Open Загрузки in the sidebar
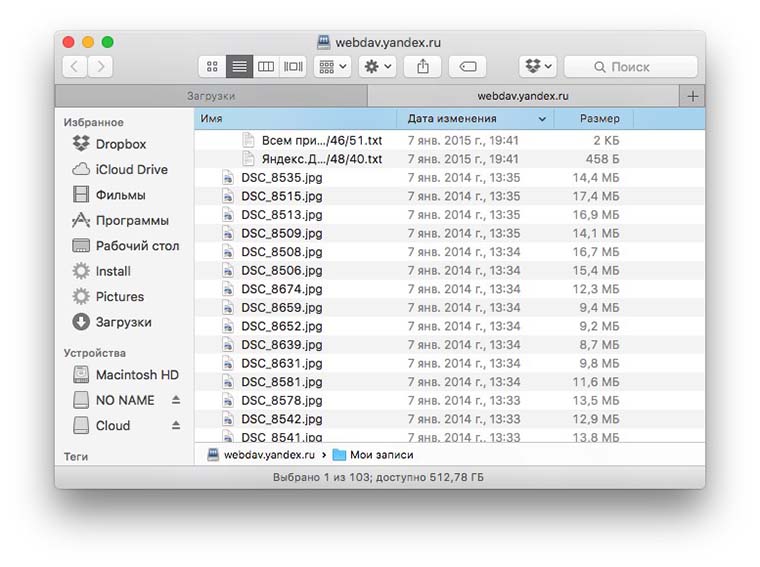 [x=123, y=322]
